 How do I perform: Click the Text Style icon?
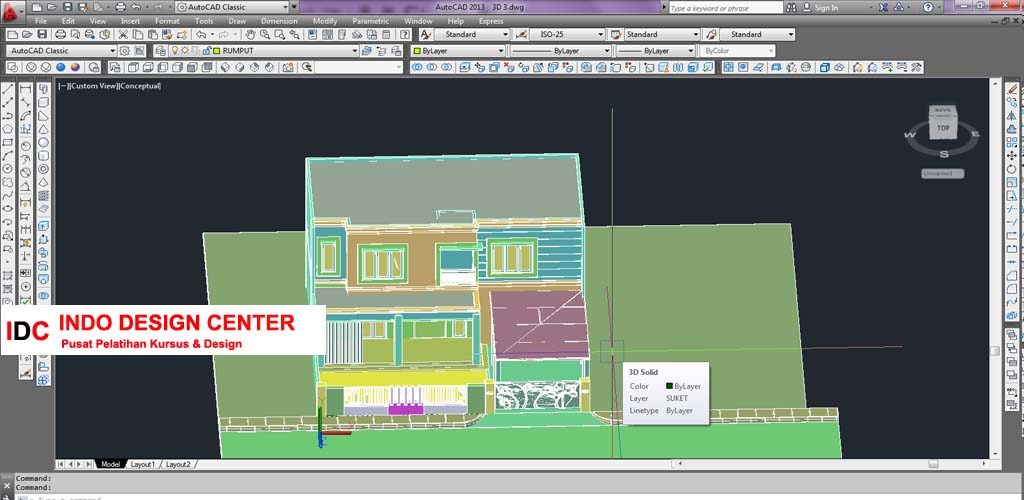click(x=426, y=35)
